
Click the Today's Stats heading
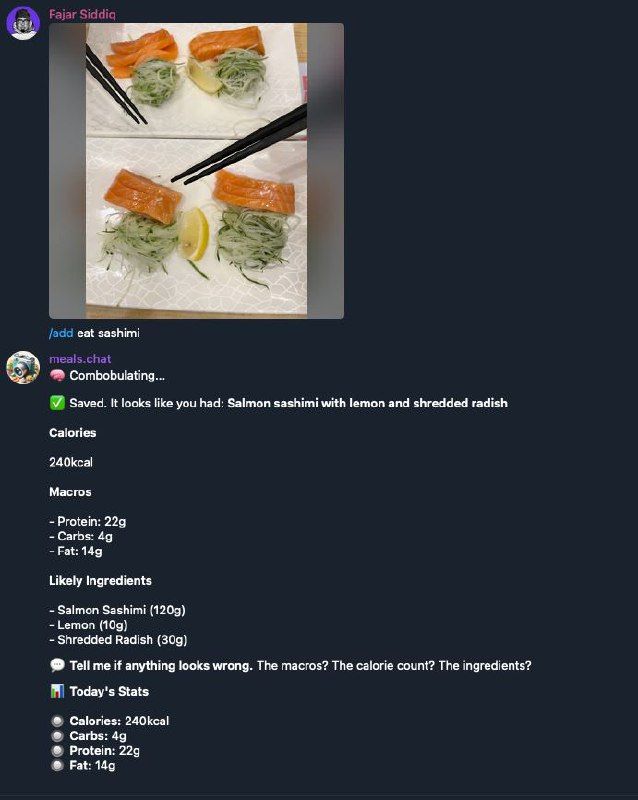(109, 691)
